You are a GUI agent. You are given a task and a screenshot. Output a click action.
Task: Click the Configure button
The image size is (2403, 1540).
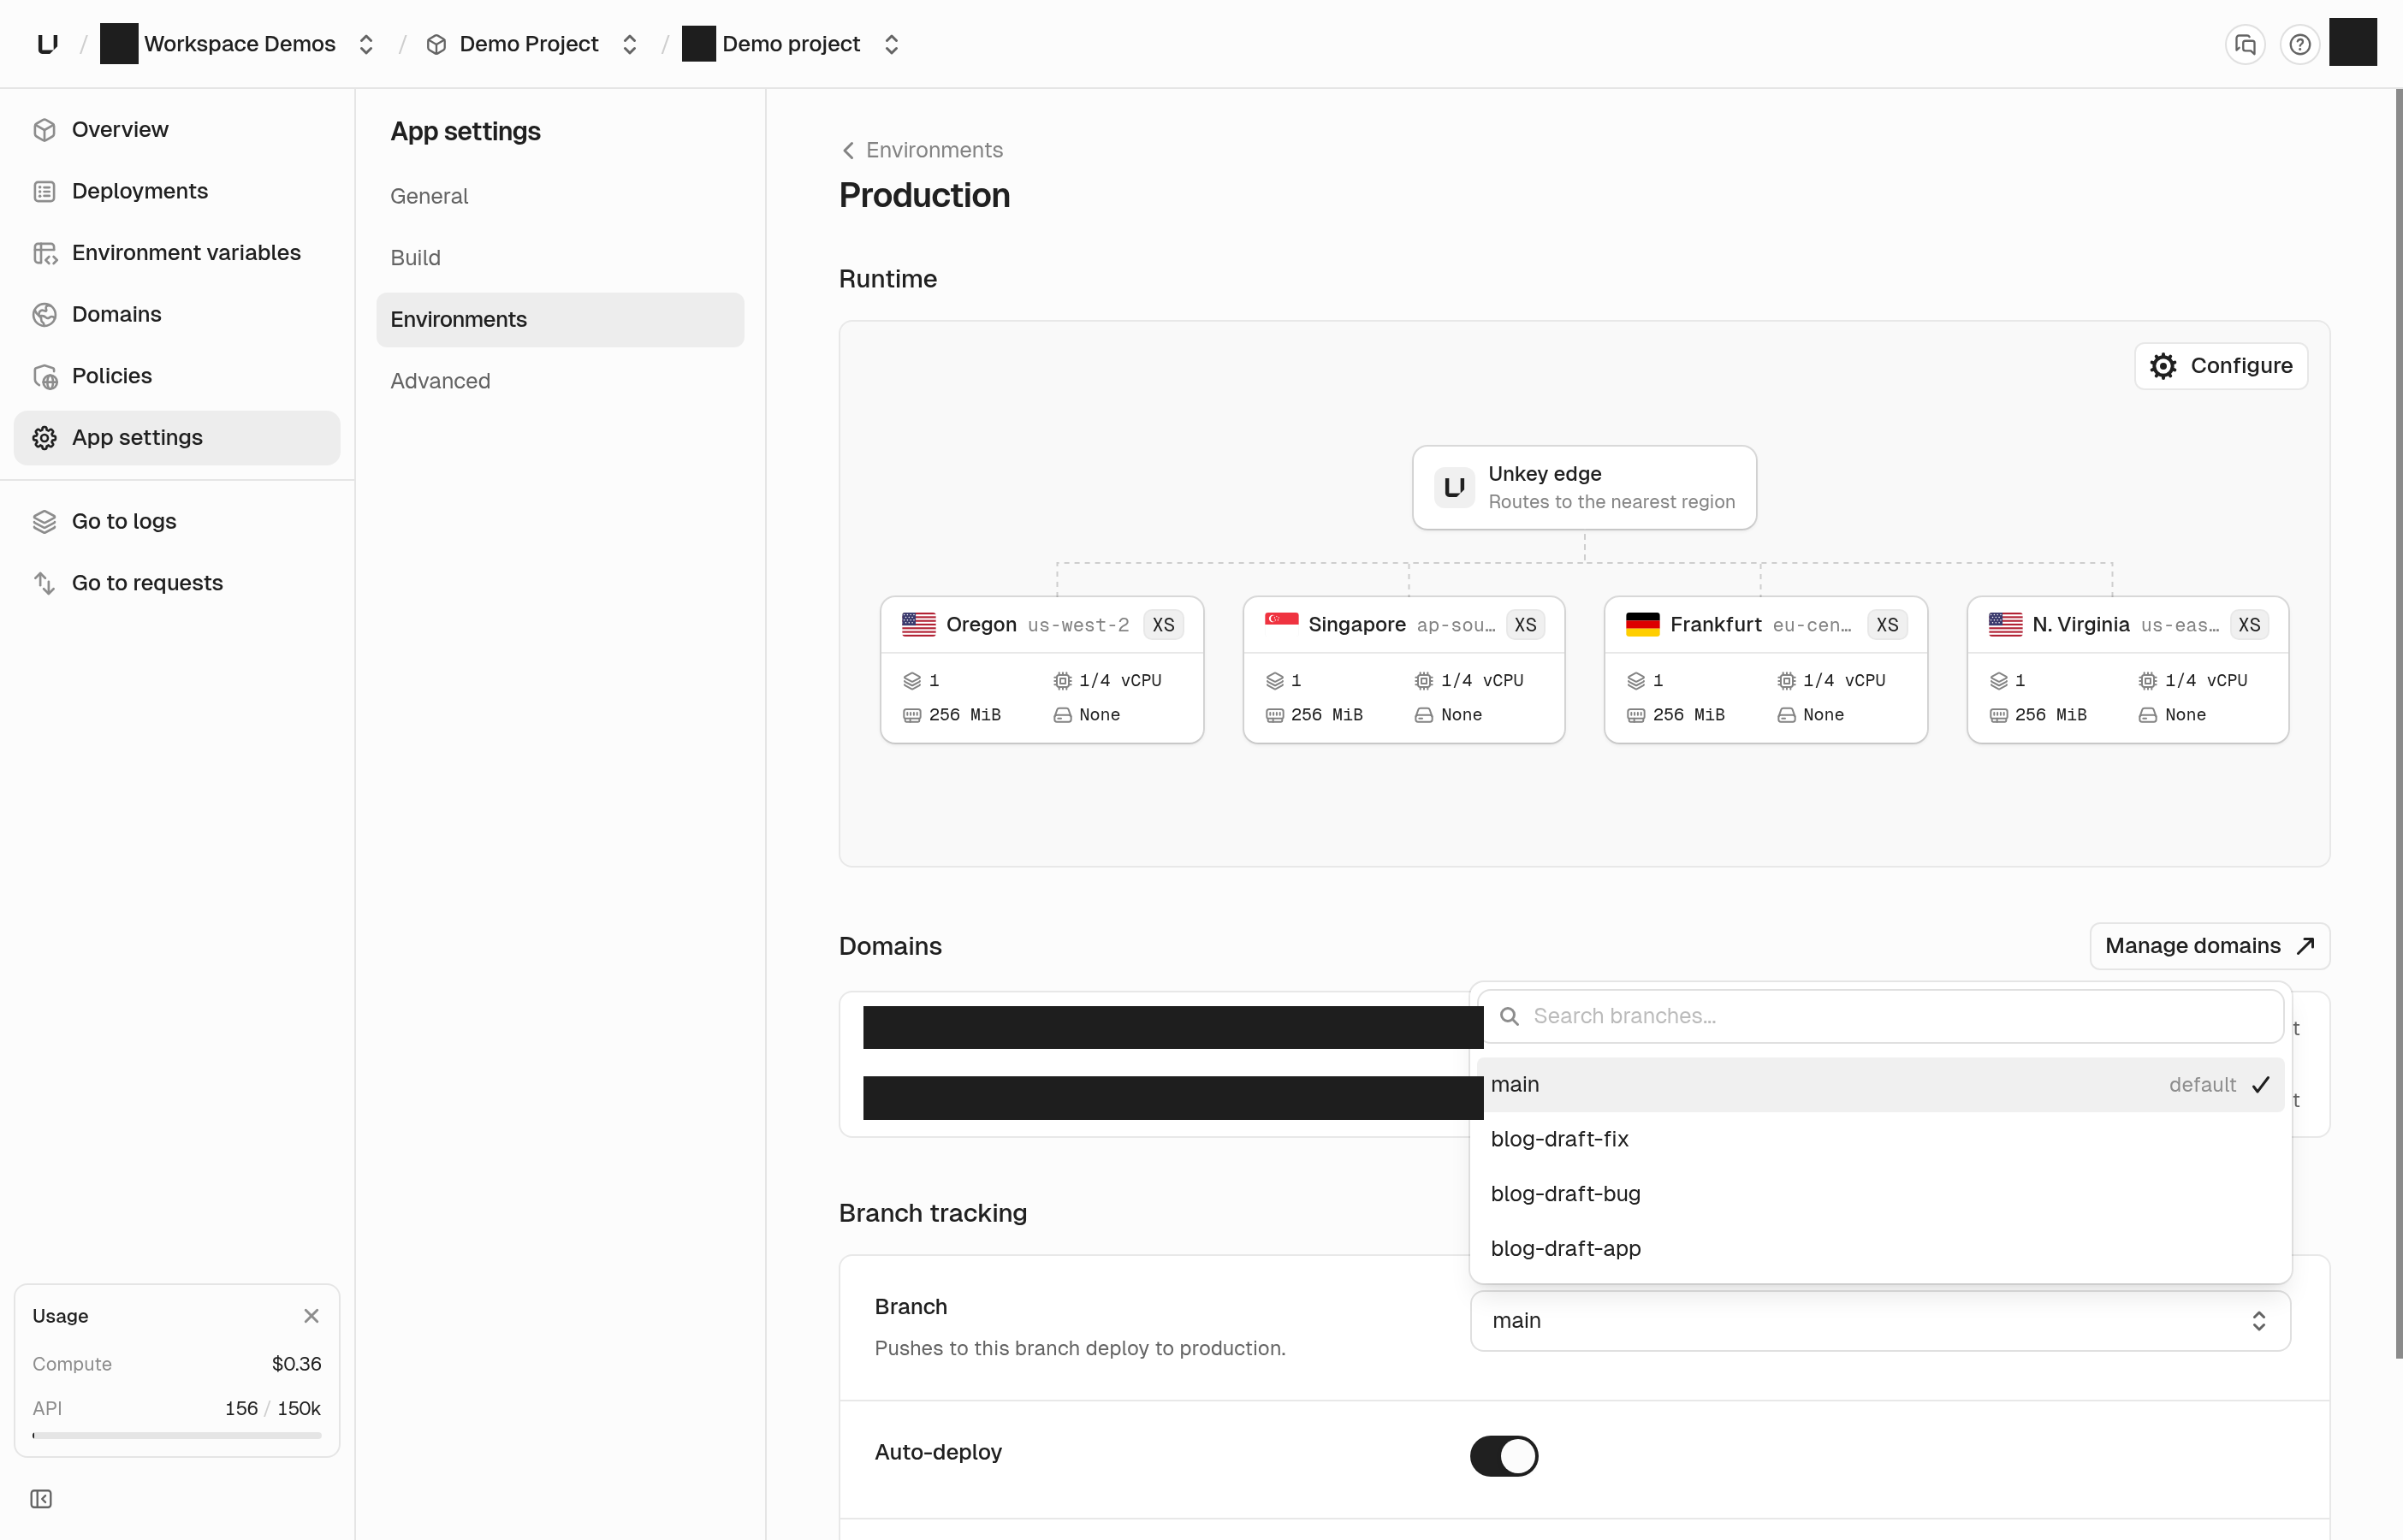pos(2221,366)
